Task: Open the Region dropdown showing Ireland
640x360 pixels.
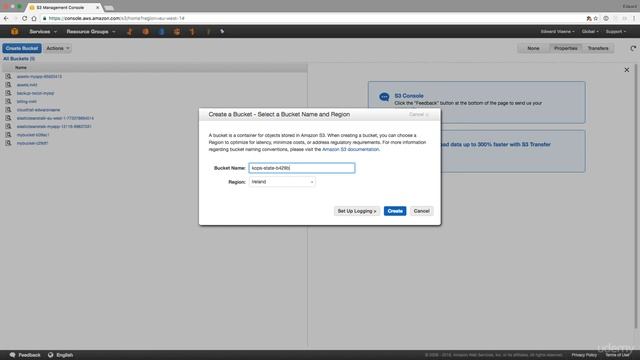Action: [282, 182]
